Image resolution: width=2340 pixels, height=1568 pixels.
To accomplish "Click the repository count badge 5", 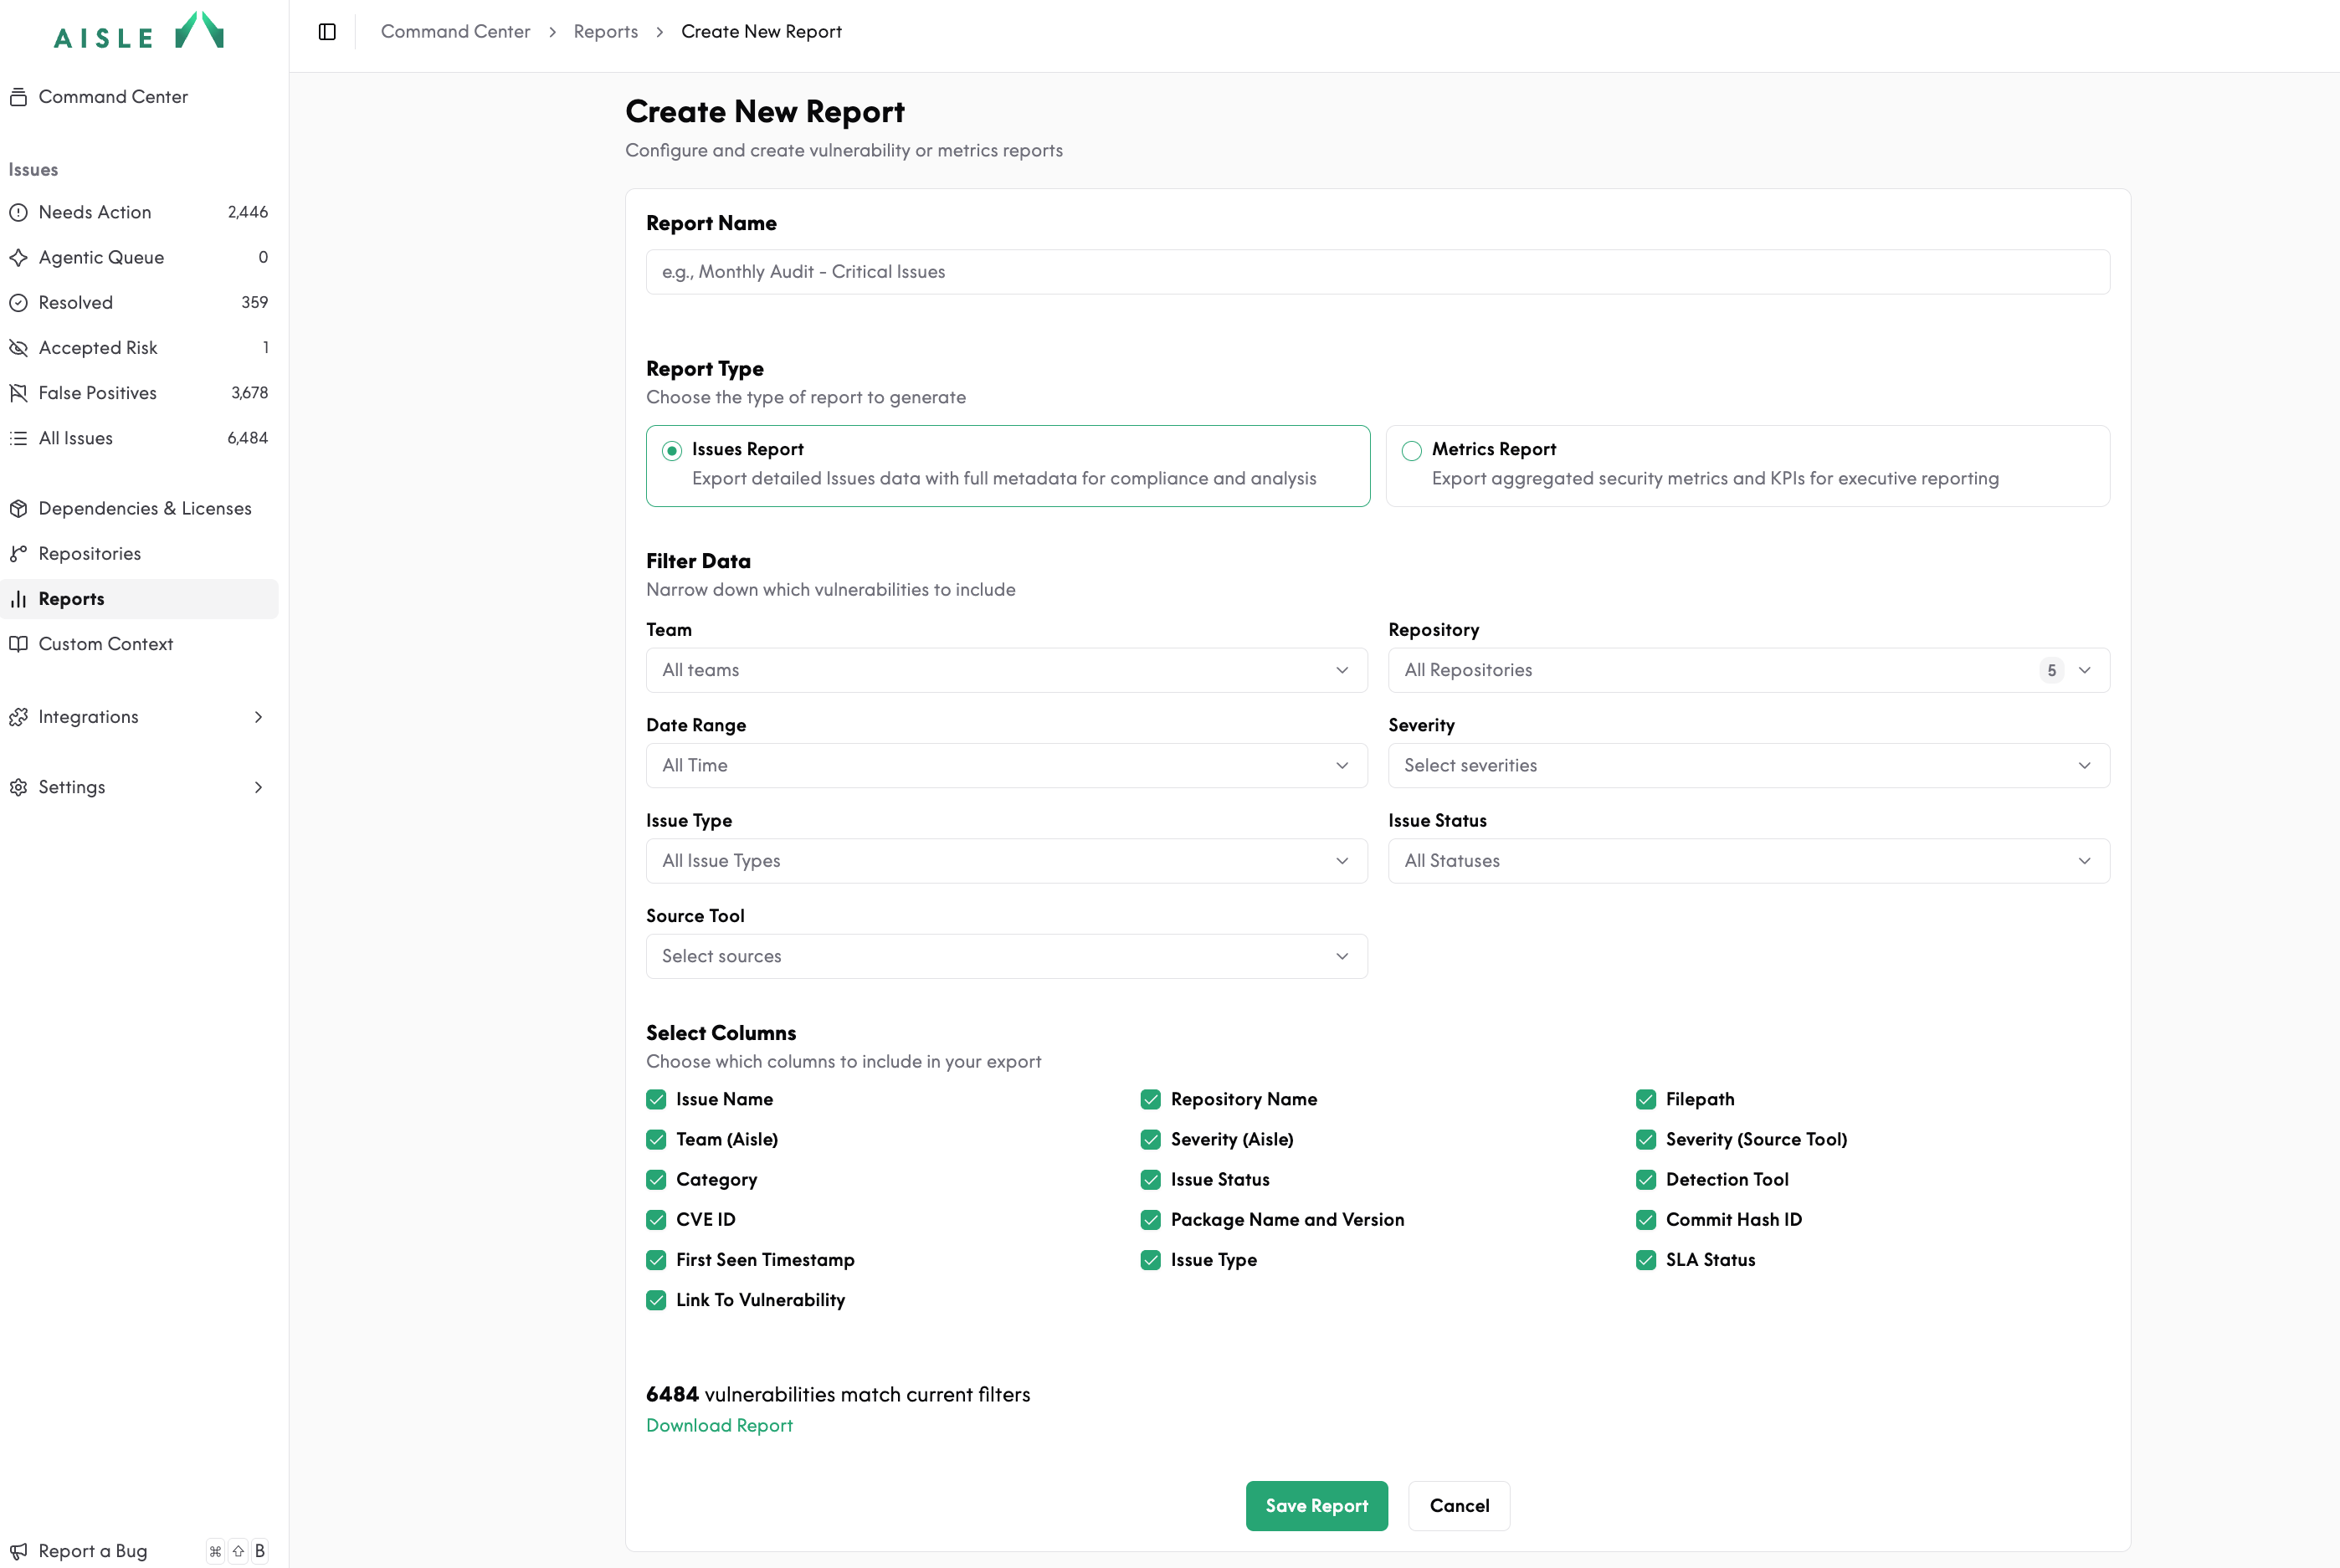I will (2051, 670).
